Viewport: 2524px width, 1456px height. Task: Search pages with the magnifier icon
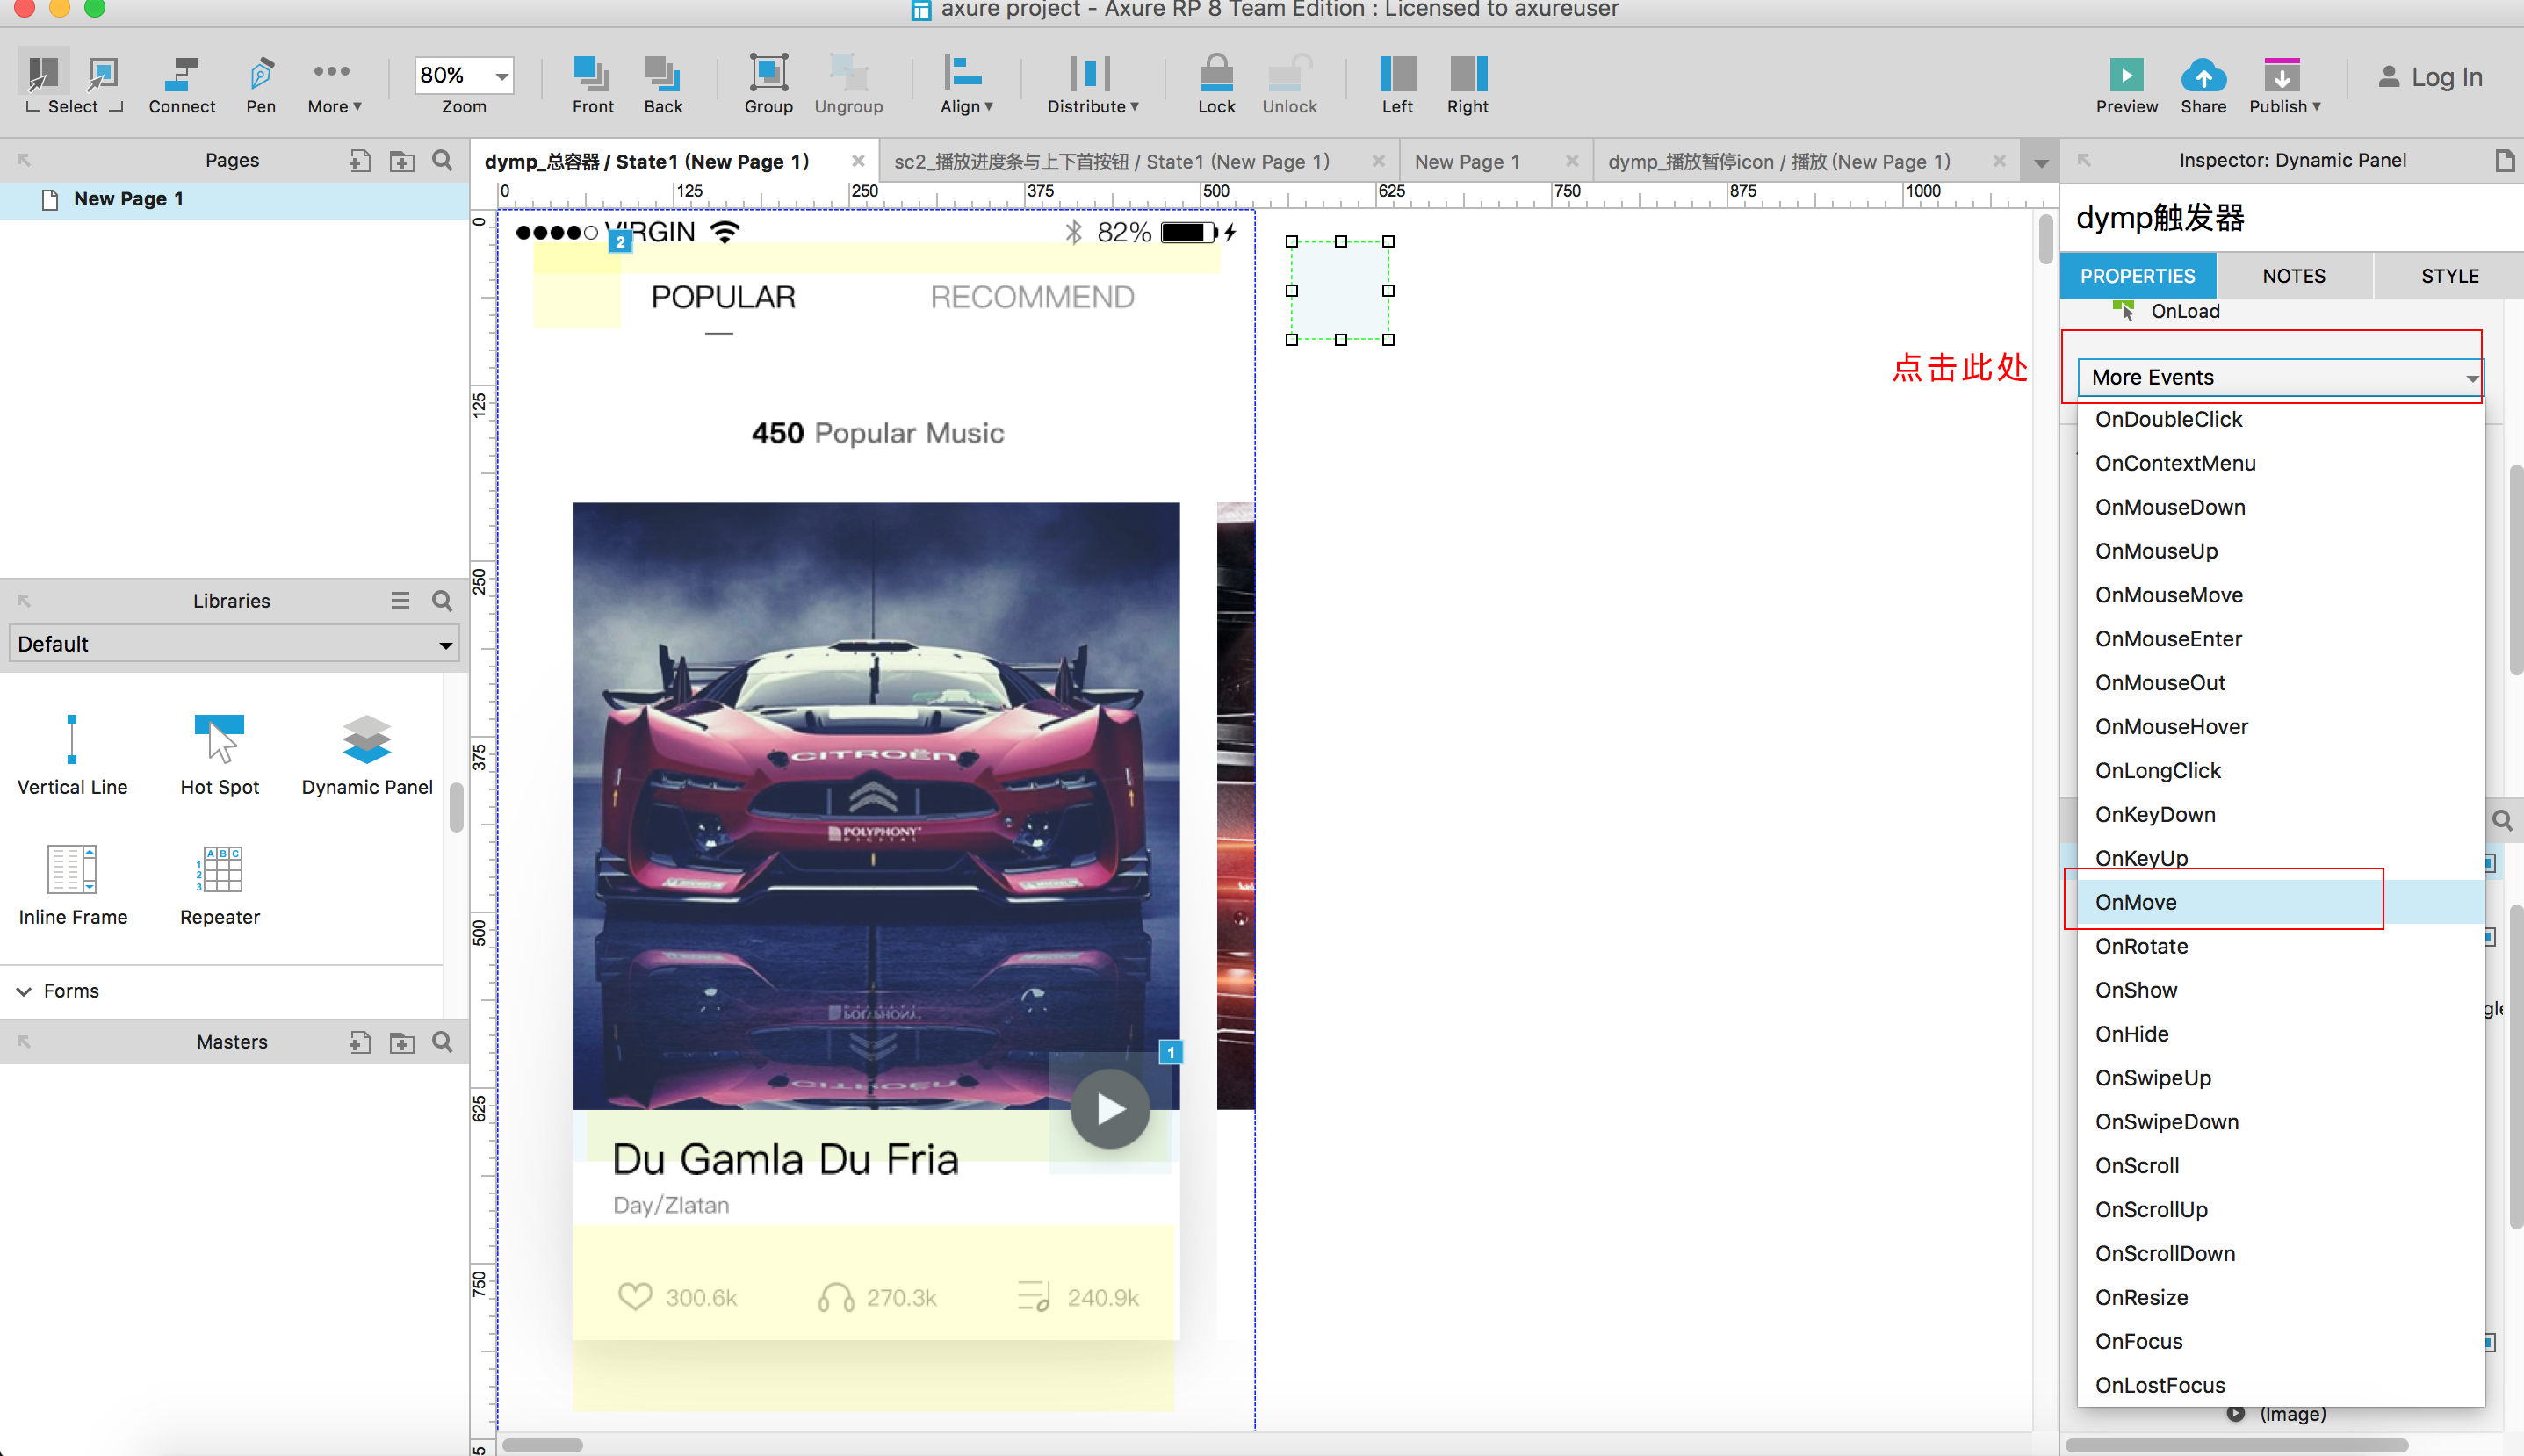pyautogui.click(x=442, y=160)
